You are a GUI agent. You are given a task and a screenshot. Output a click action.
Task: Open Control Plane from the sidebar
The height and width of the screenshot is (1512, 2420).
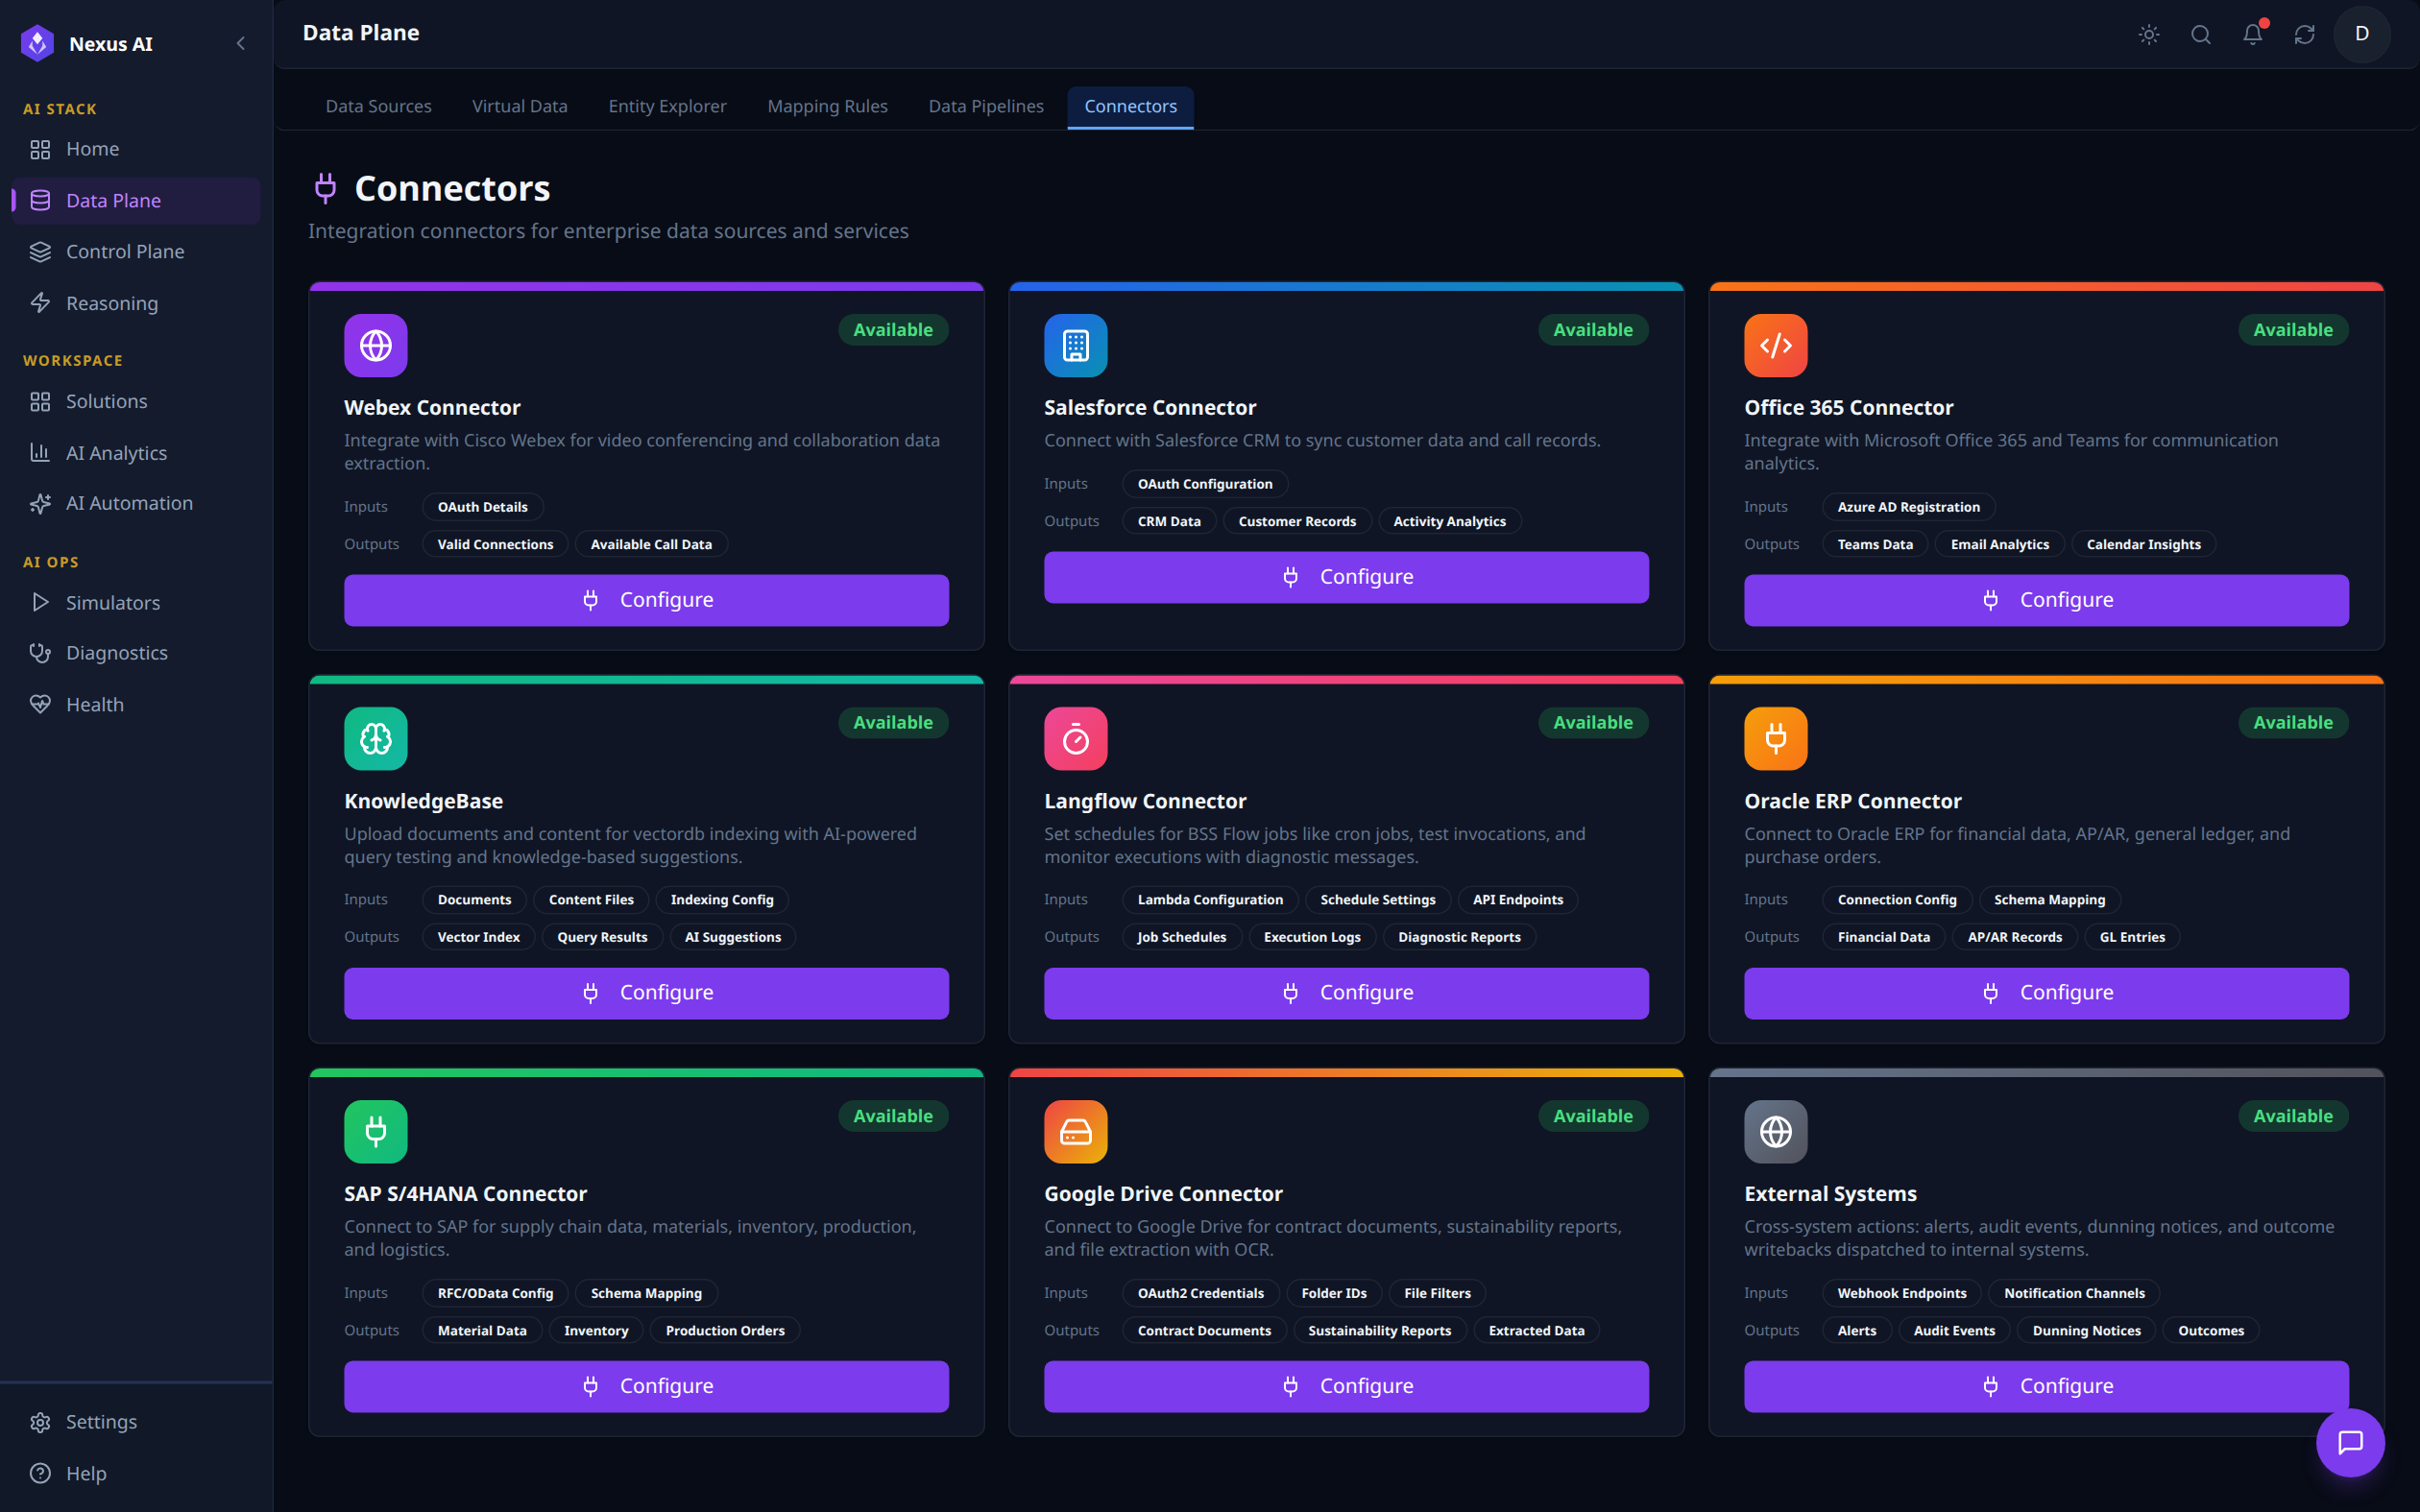[136, 251]
